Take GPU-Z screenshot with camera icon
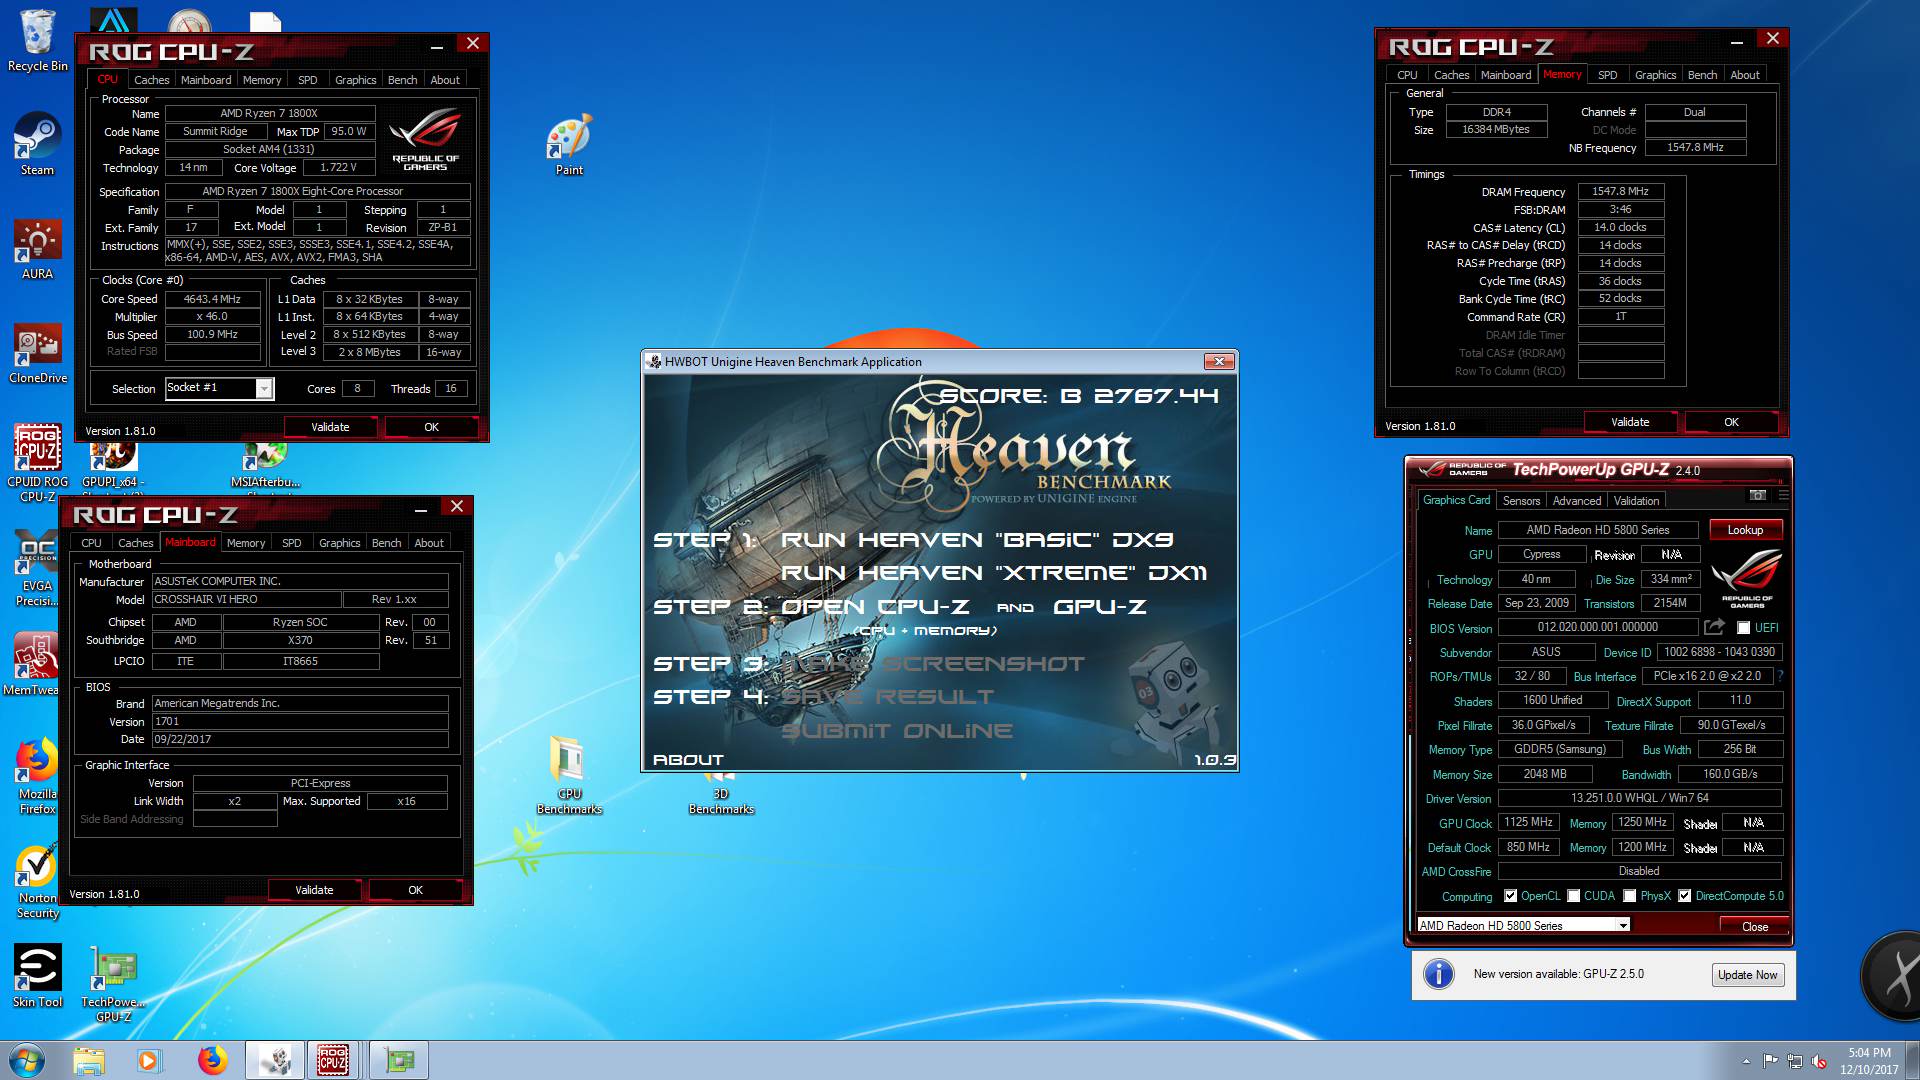The height and width of the screenshot is (1080, 1920). coord(1757,495)
